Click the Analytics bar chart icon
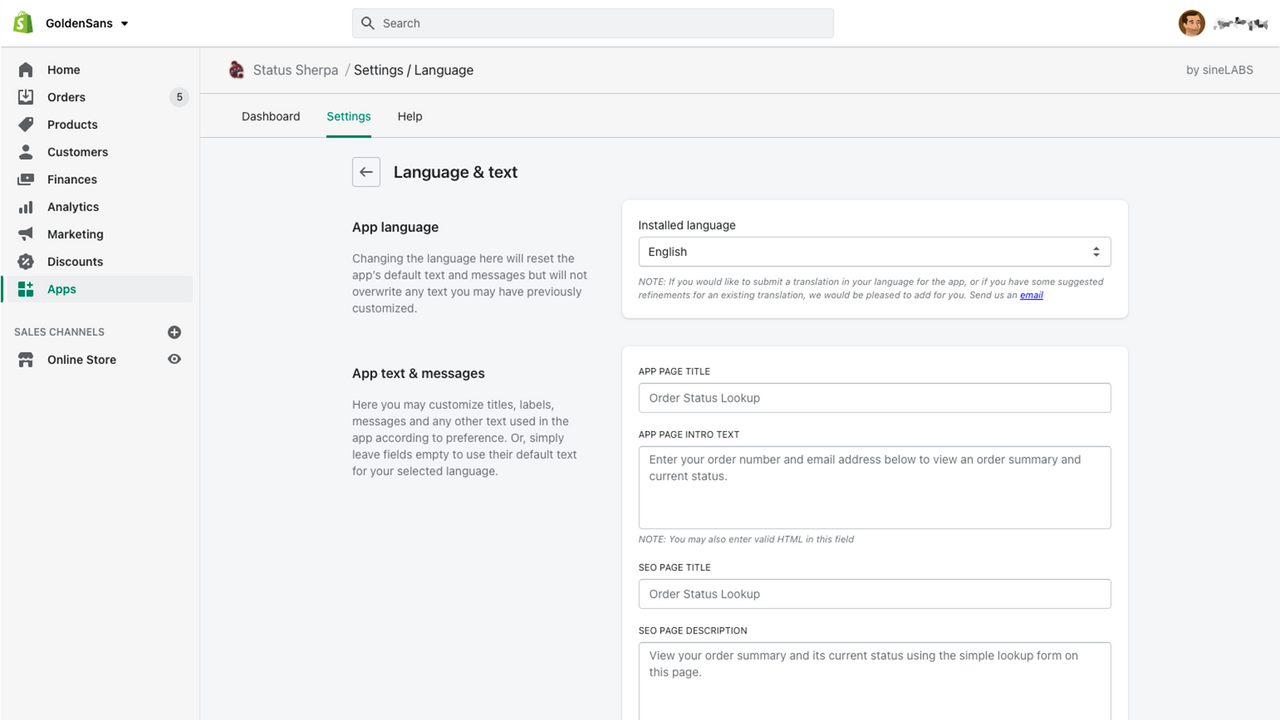 [26, 207]
